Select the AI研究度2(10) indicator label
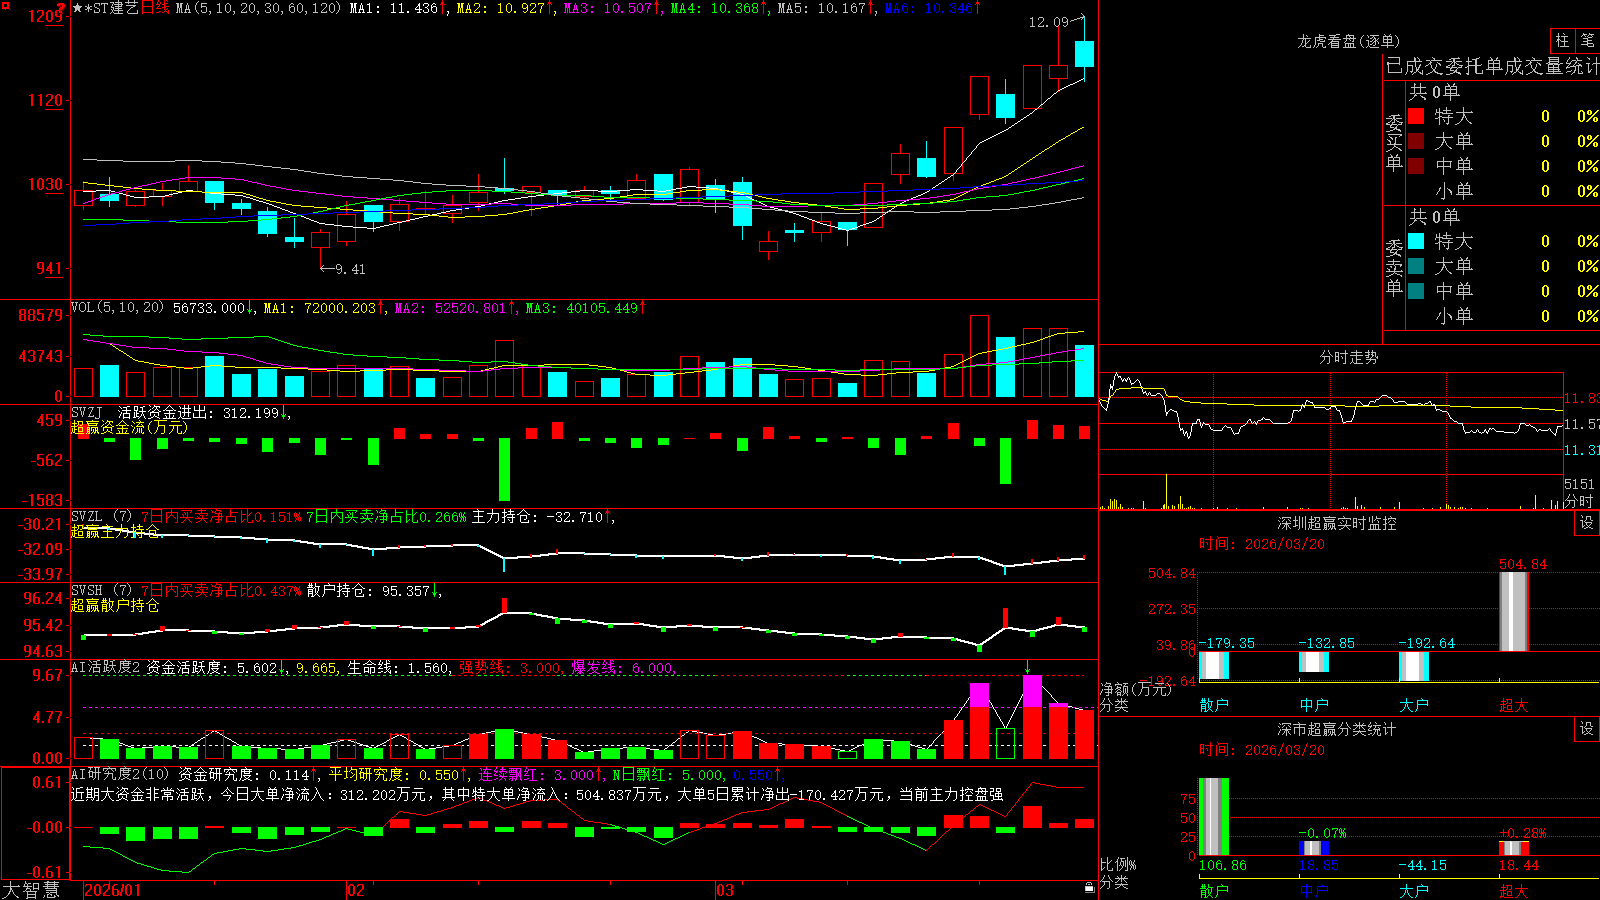This screenshot has height=900, width=1600. pos(120,775)
